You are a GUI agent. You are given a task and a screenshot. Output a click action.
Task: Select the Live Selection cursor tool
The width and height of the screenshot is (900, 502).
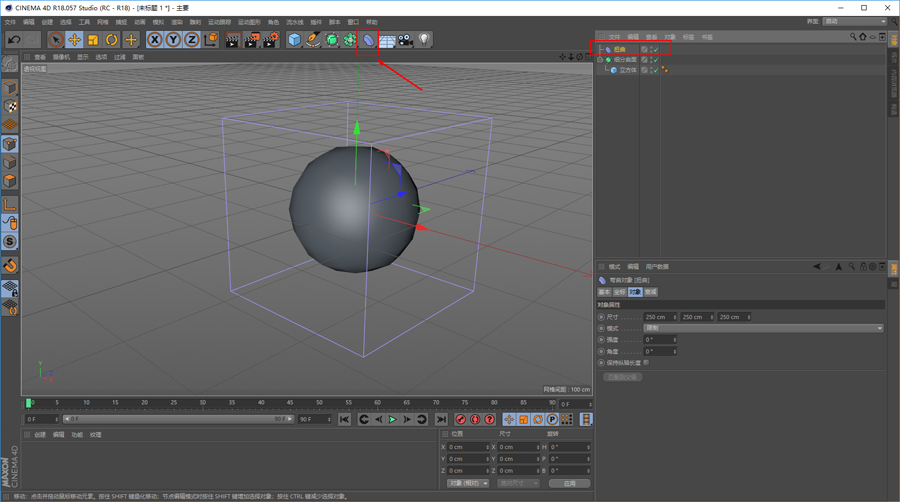(56, 40)
